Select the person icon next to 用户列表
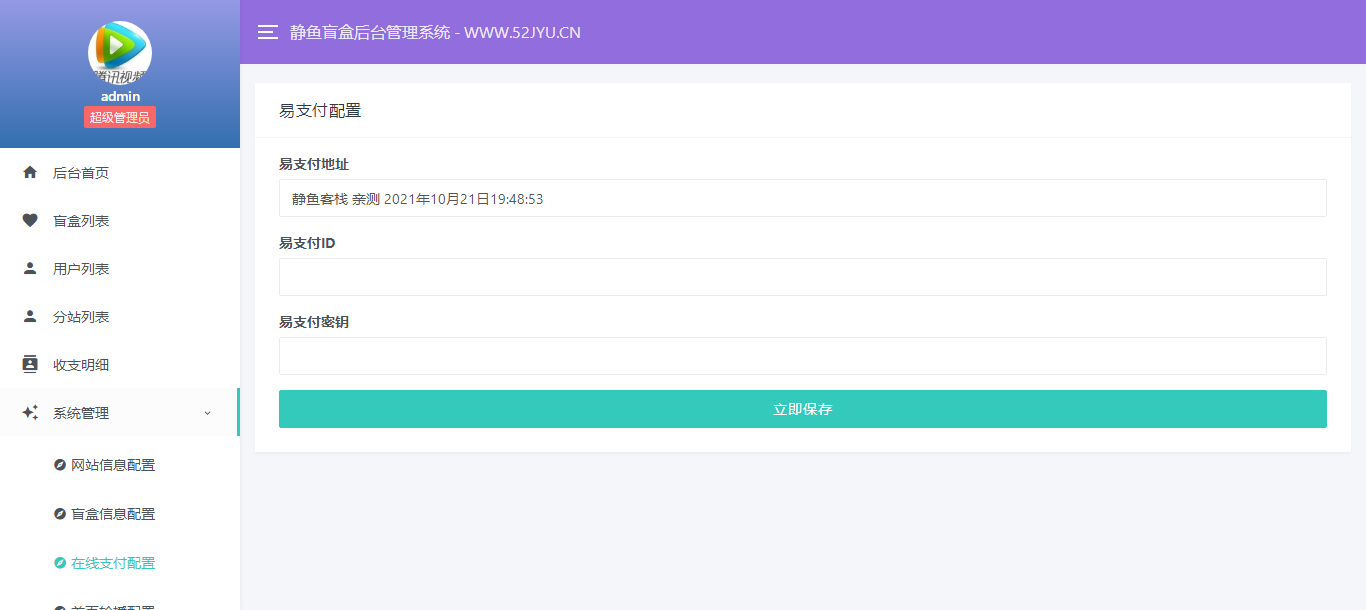The image size is (1366, 610). coord(30,269)
